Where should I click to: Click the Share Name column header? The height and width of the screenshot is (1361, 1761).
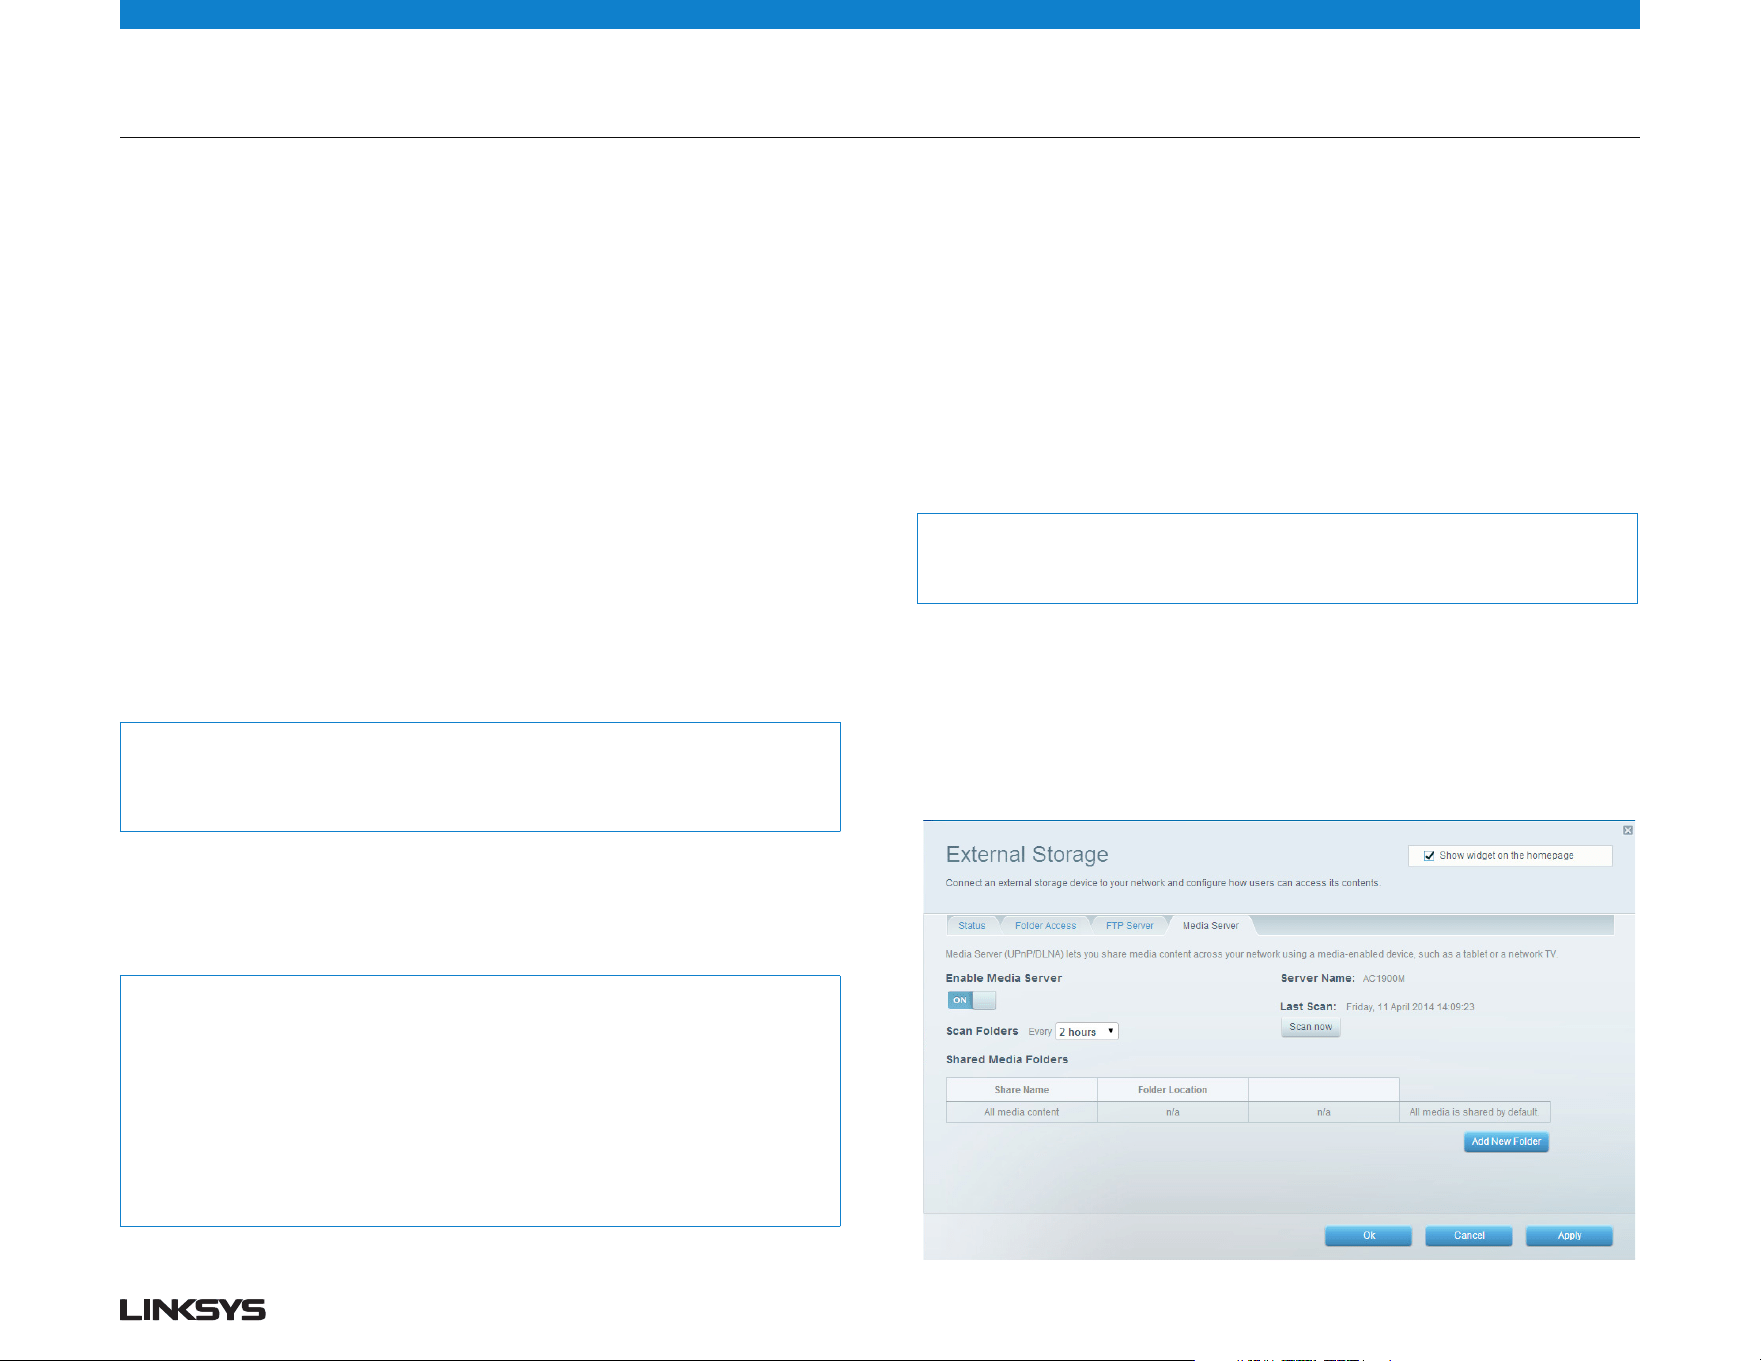(1021, 1090)
